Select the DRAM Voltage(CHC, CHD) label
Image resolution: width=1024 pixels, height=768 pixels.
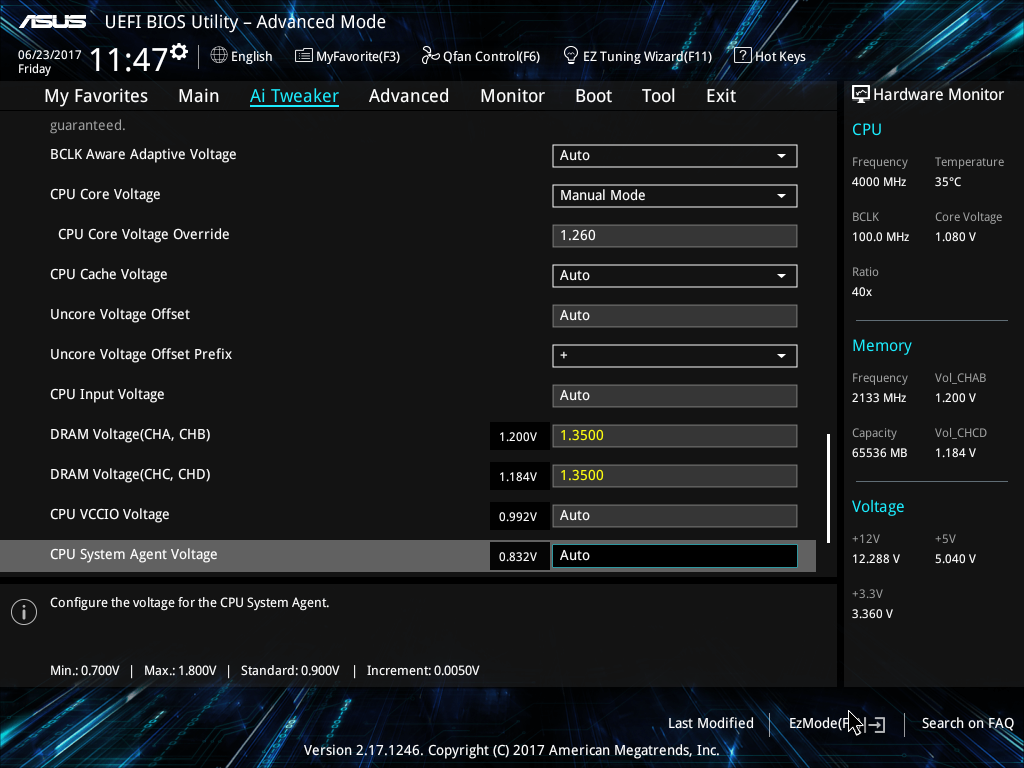[130, 474]
